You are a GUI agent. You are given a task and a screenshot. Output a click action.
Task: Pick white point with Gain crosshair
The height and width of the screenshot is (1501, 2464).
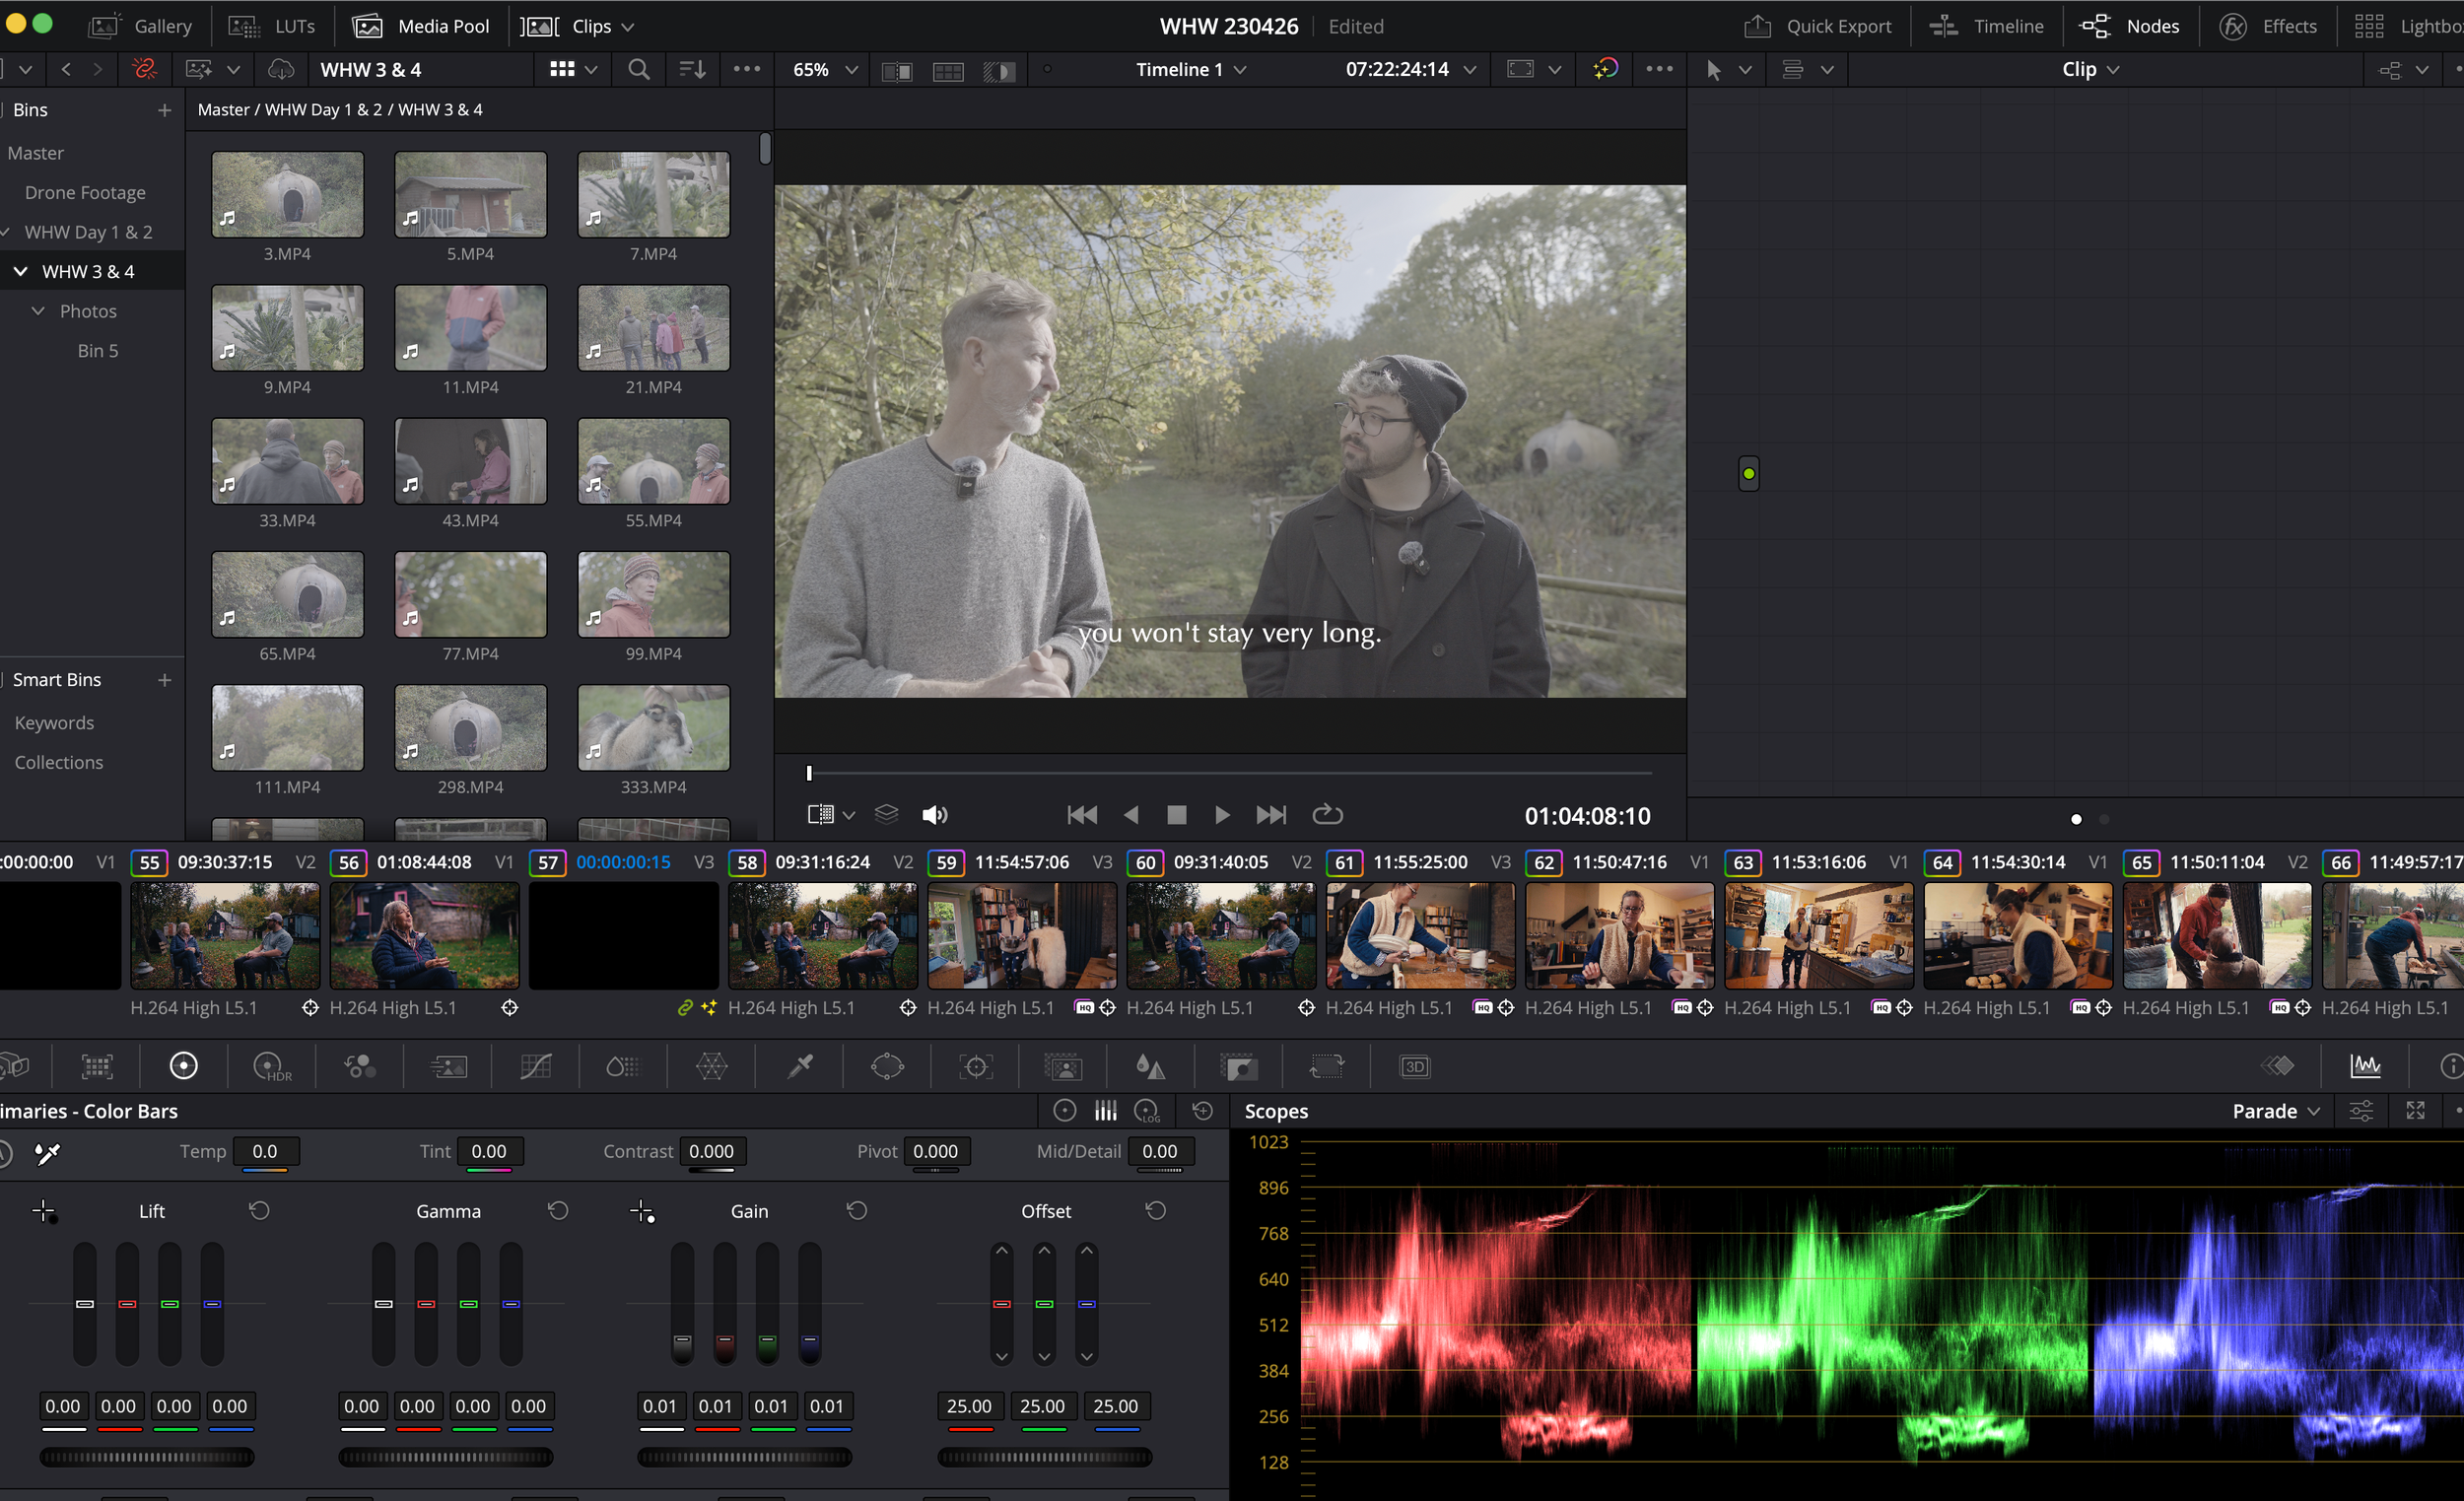[x=642, y=1212]
